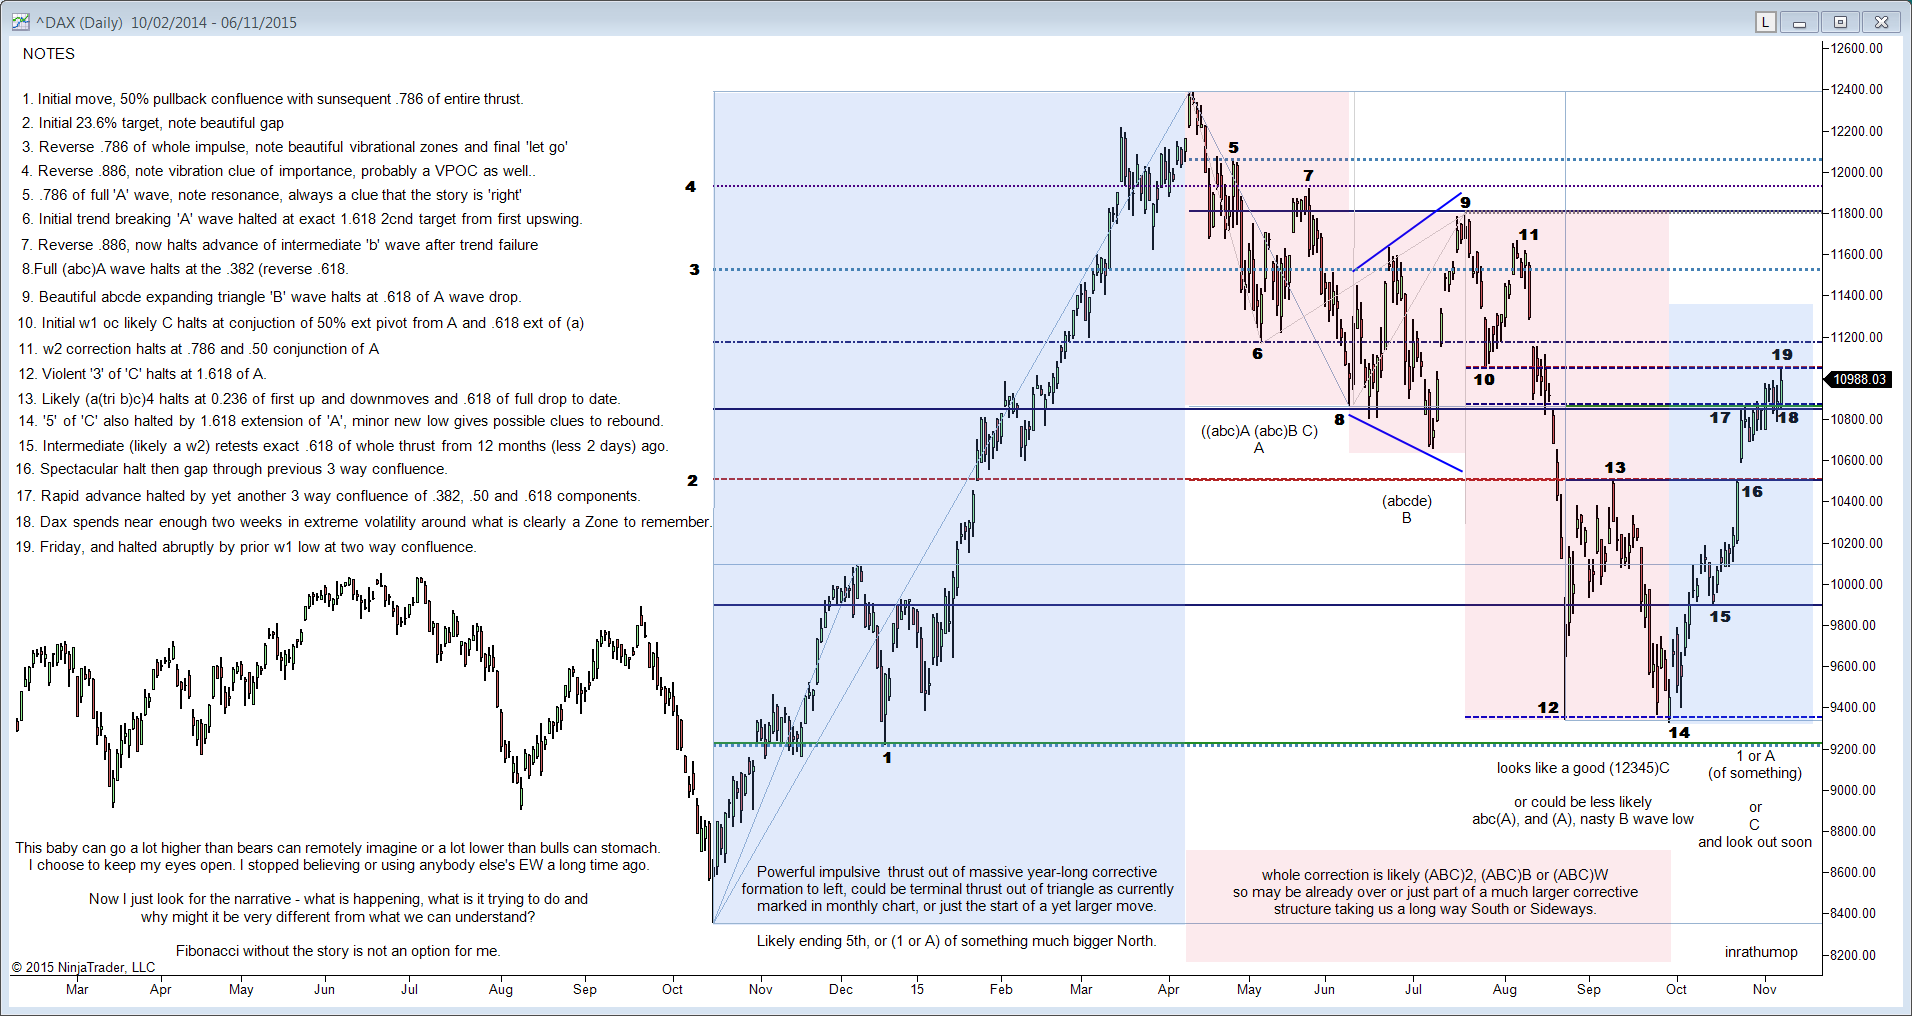Image resolution: width=1912 pixels, height=1016 pixels.
Task: Select the current price marker 10988.03
Action: point(1858,379)
